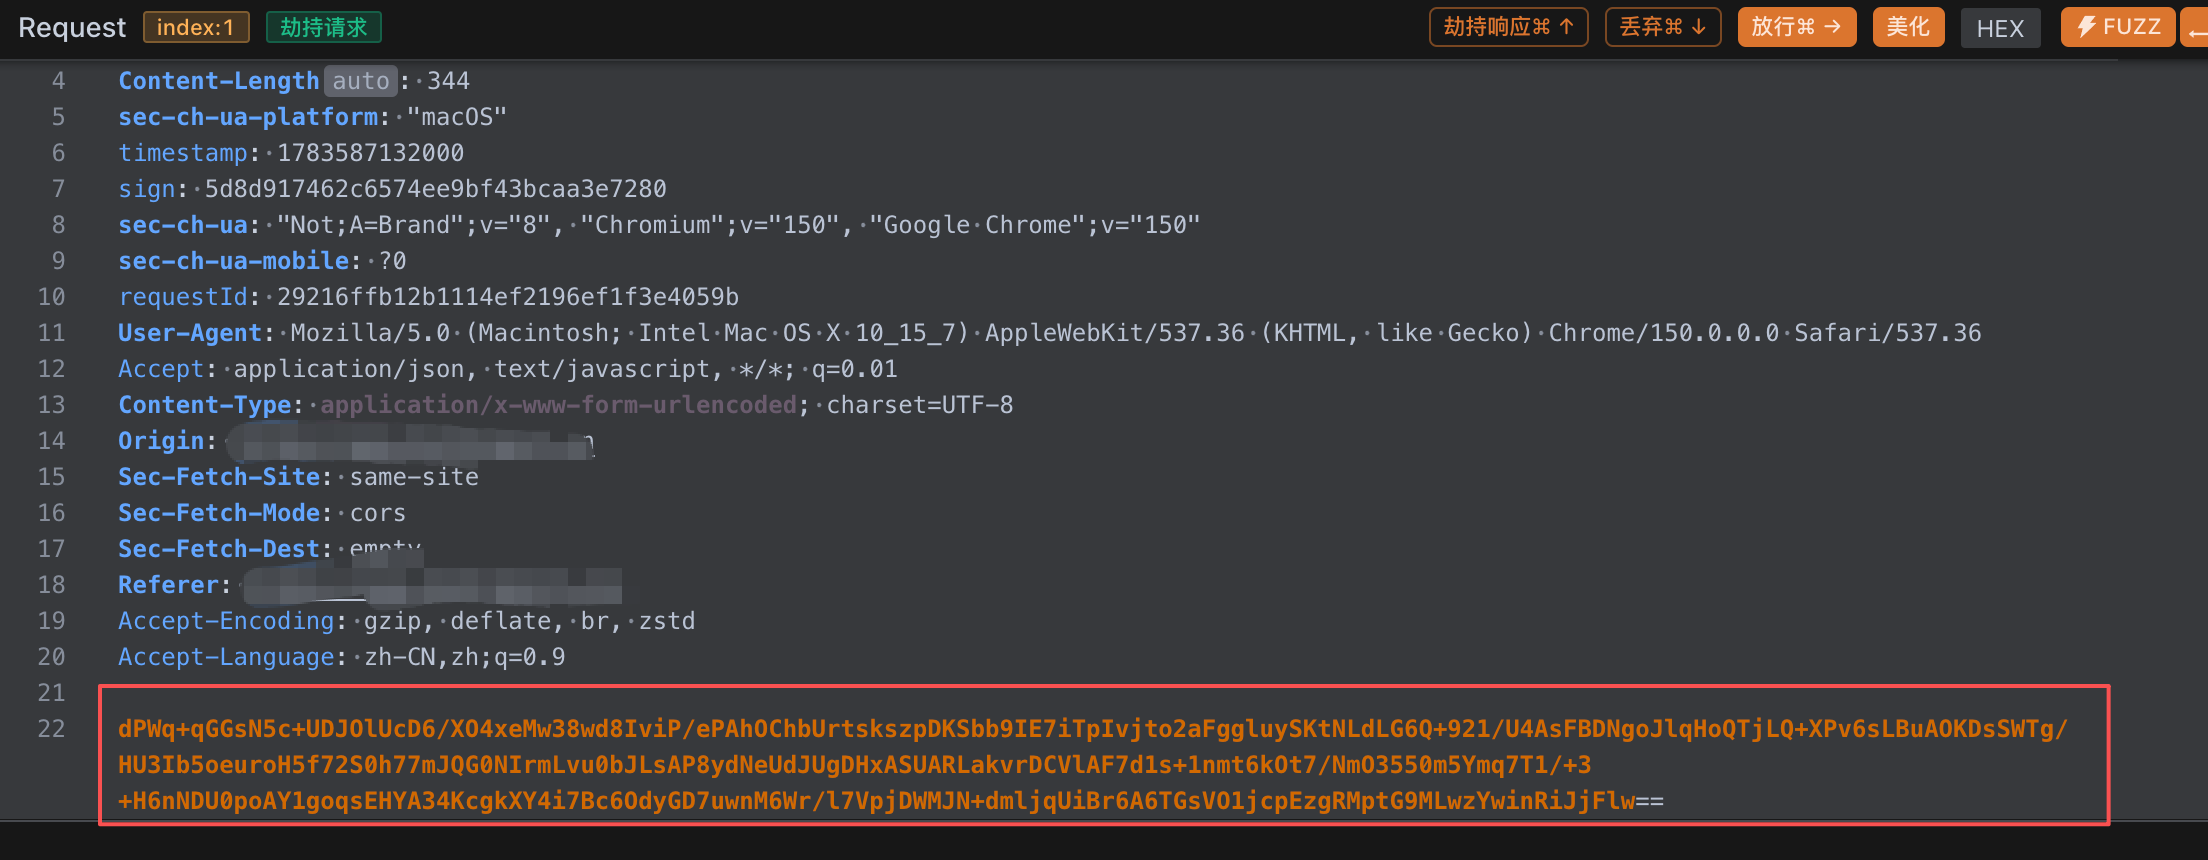
Task: Click the Accept-Encoding header line
Action: click(406, 621)
